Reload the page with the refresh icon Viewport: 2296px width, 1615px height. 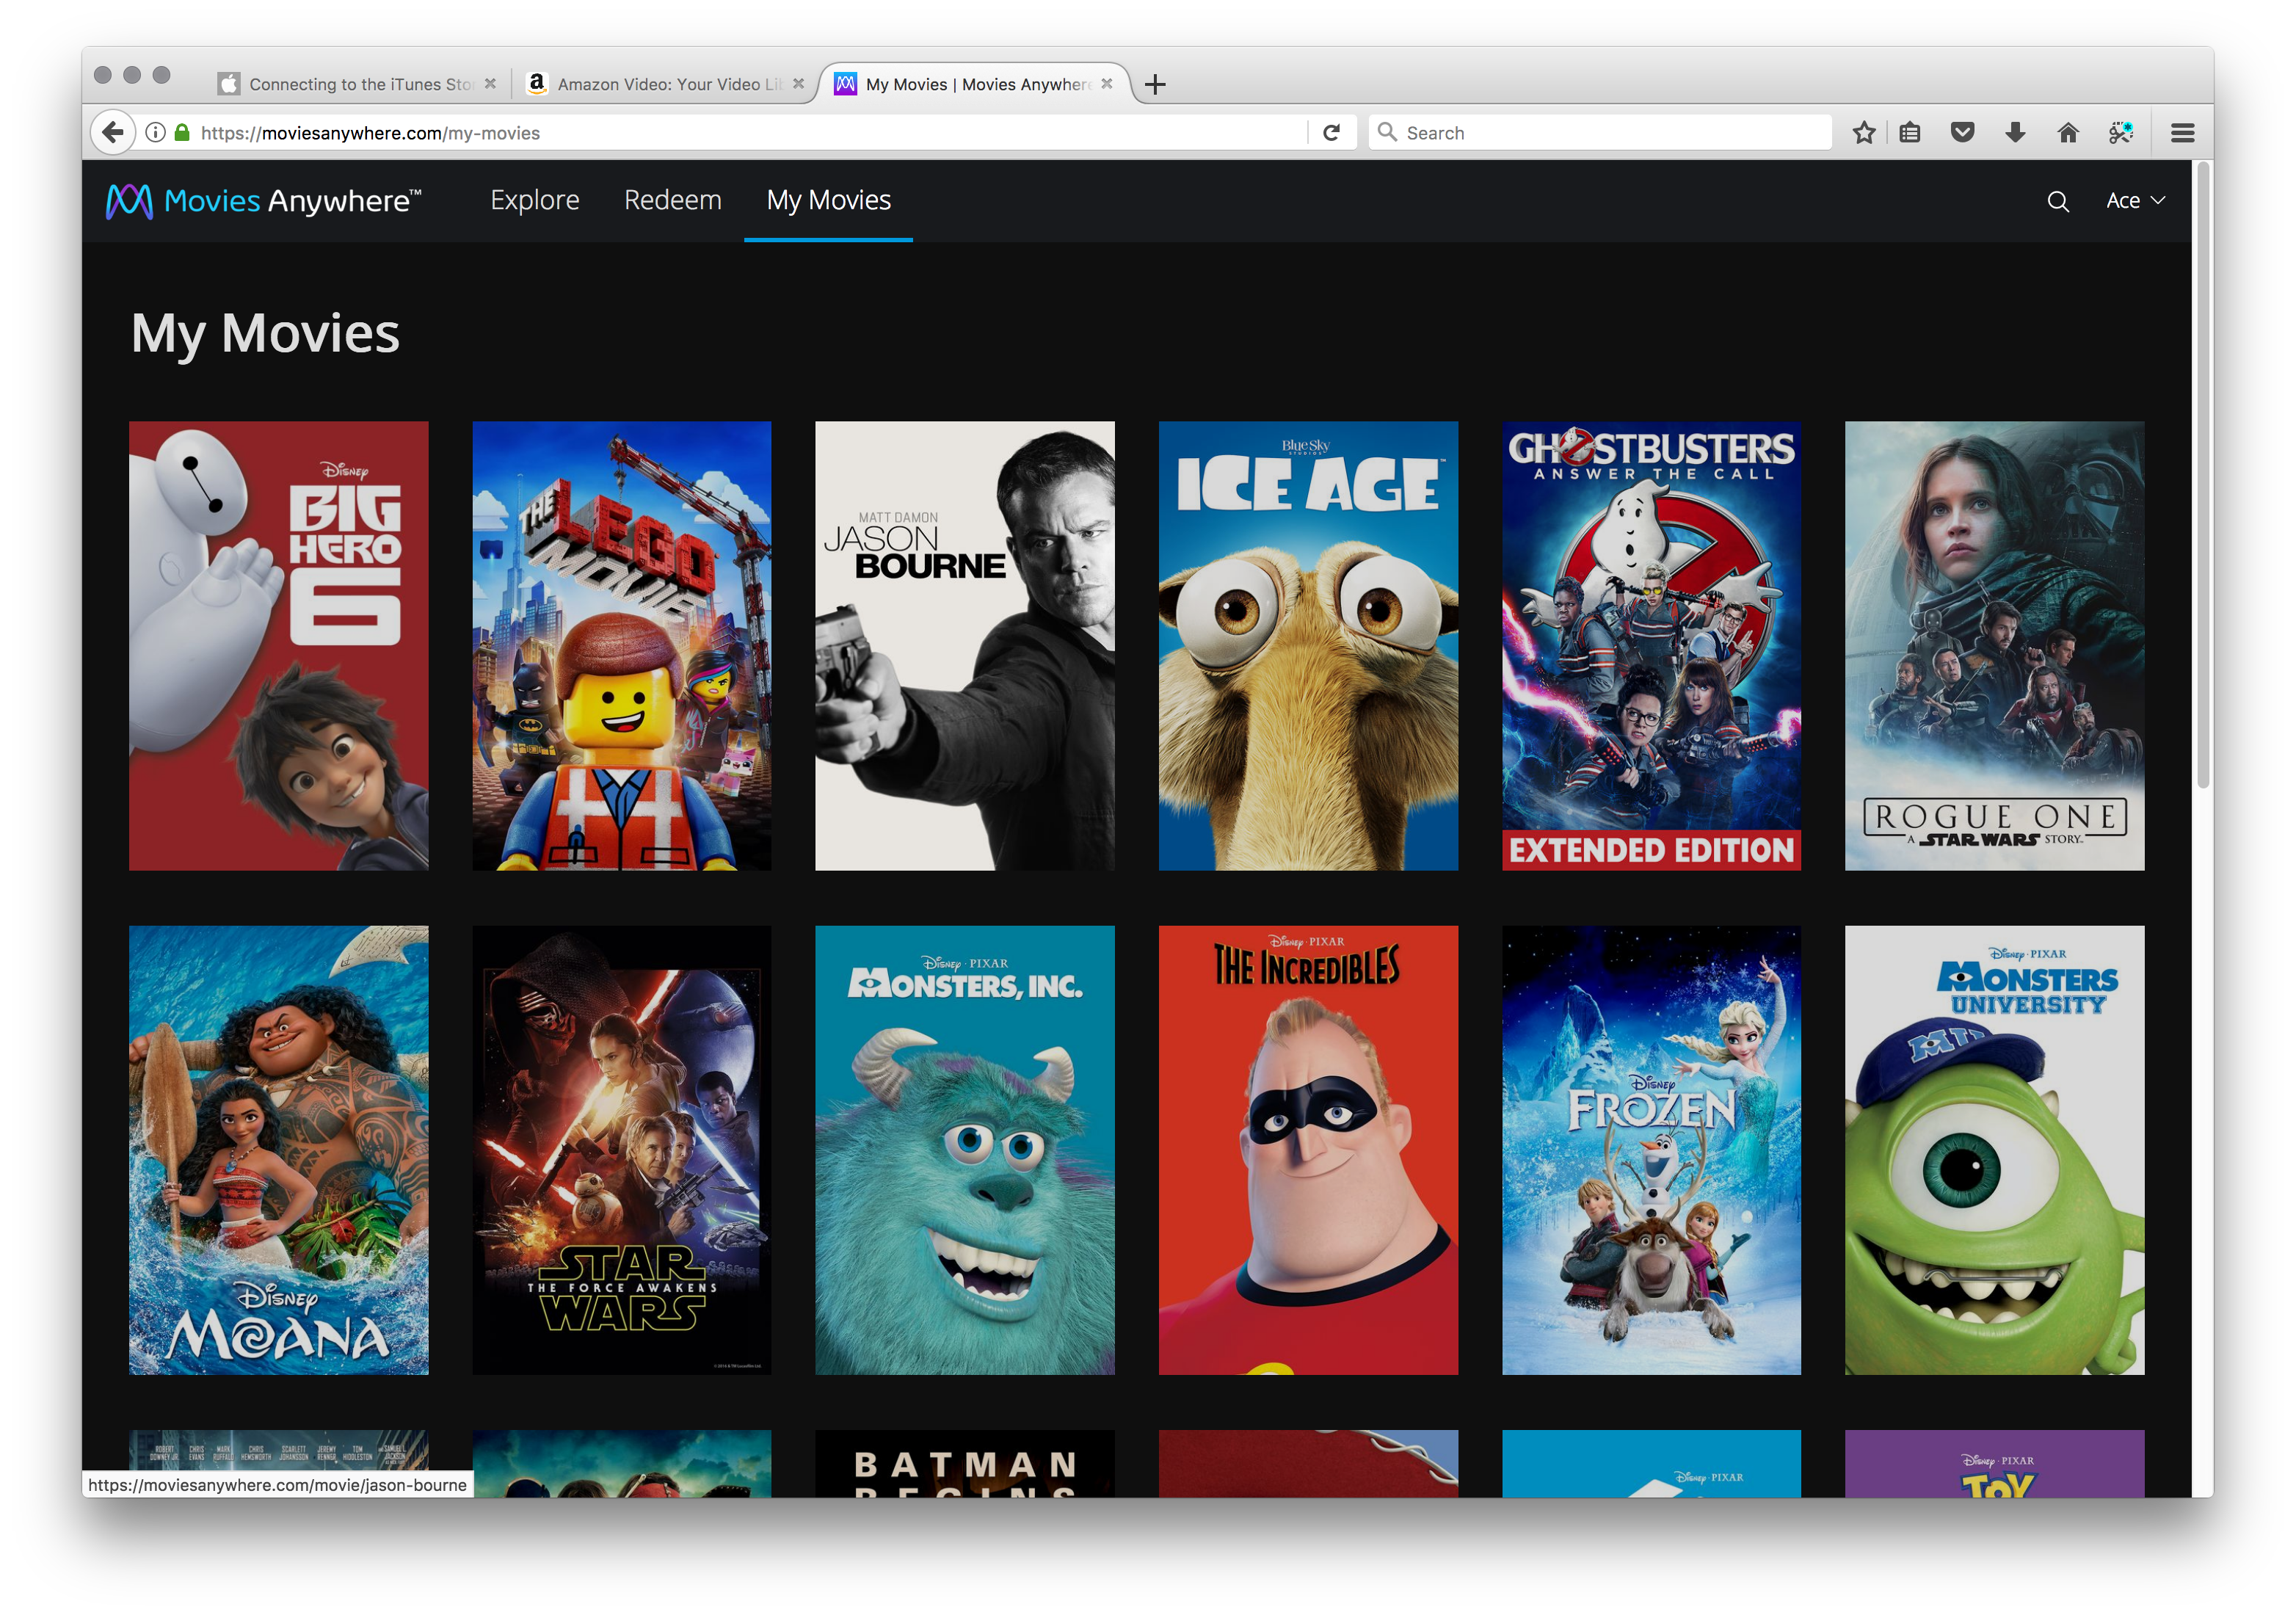(x=1331, y=133)
